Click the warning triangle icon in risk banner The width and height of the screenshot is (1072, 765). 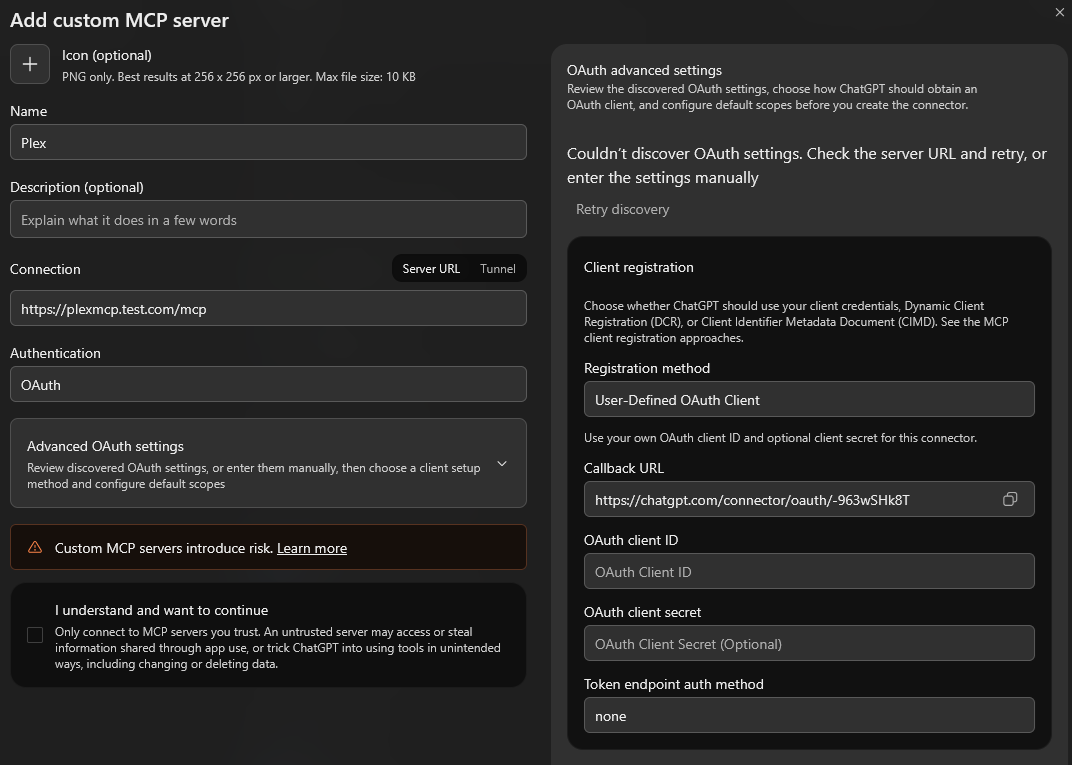pyautogui.click(x=35, y=548)
